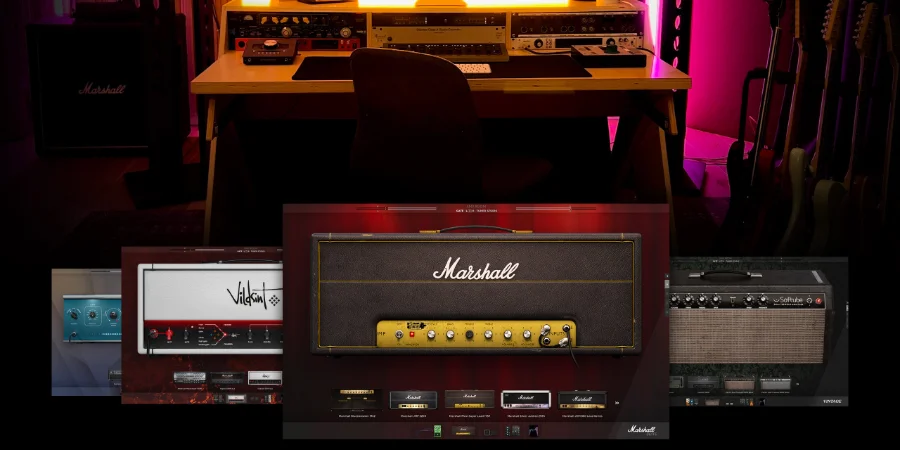Viewport: 900px width, 450px height.
Task: Click the Vildsint signature logo on white amp
Action: (x=253, y=295)
